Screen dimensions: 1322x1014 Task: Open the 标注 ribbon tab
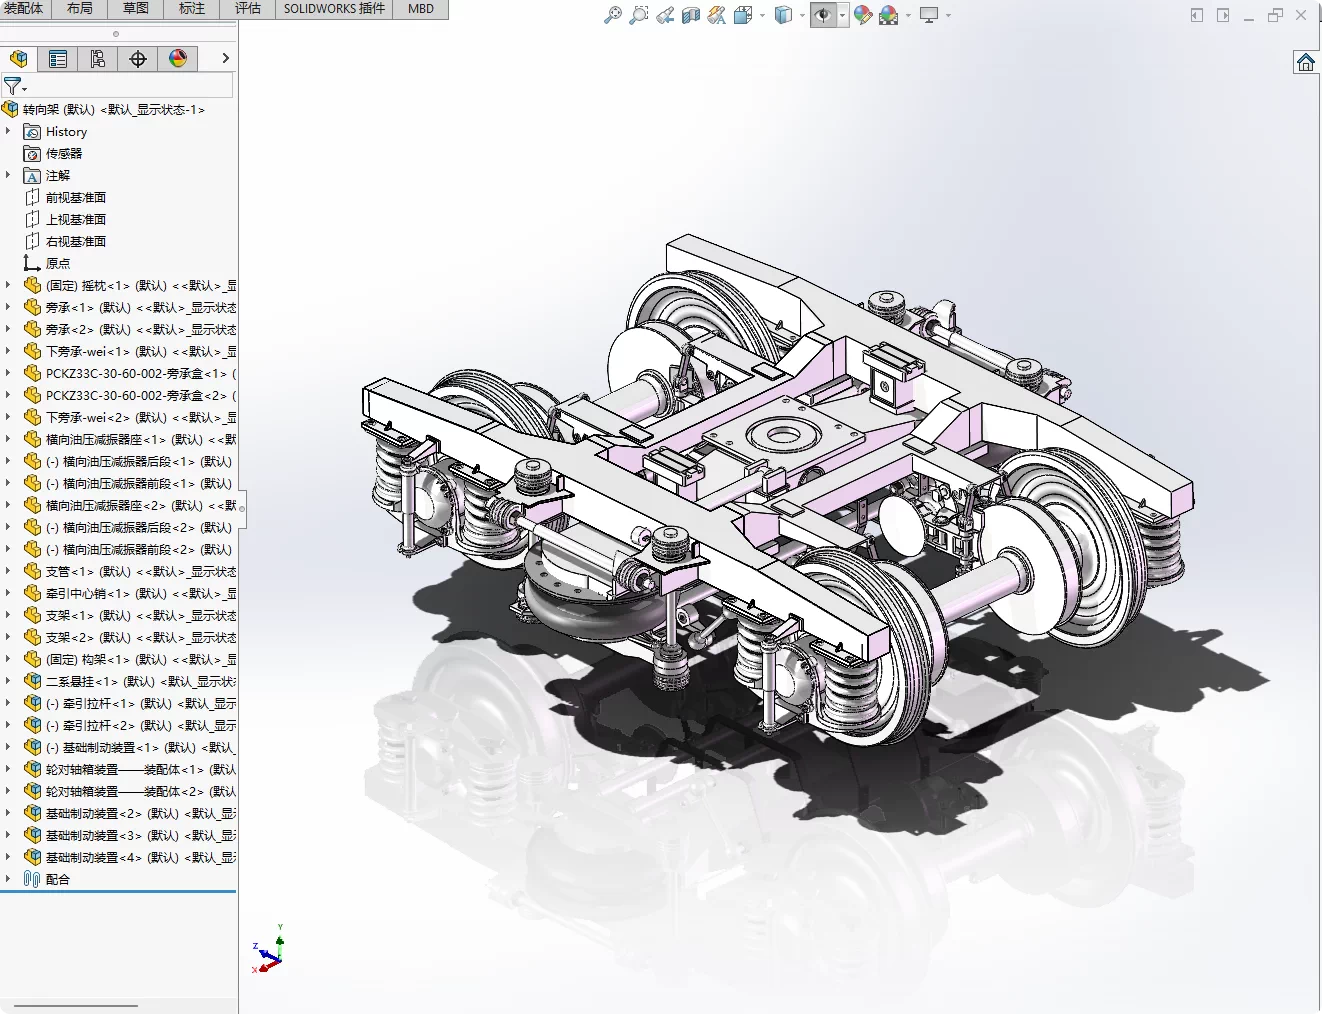coord(192,9)
